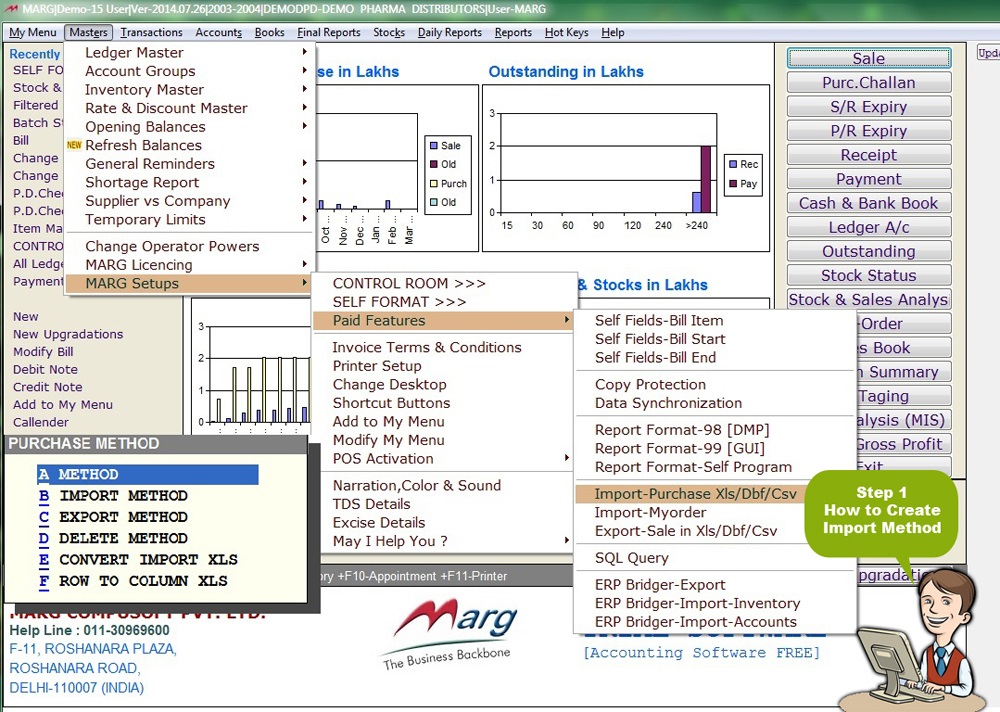Click the Outstanding button
This screenshot has height=712, width=1000.
tap(869, 251)
